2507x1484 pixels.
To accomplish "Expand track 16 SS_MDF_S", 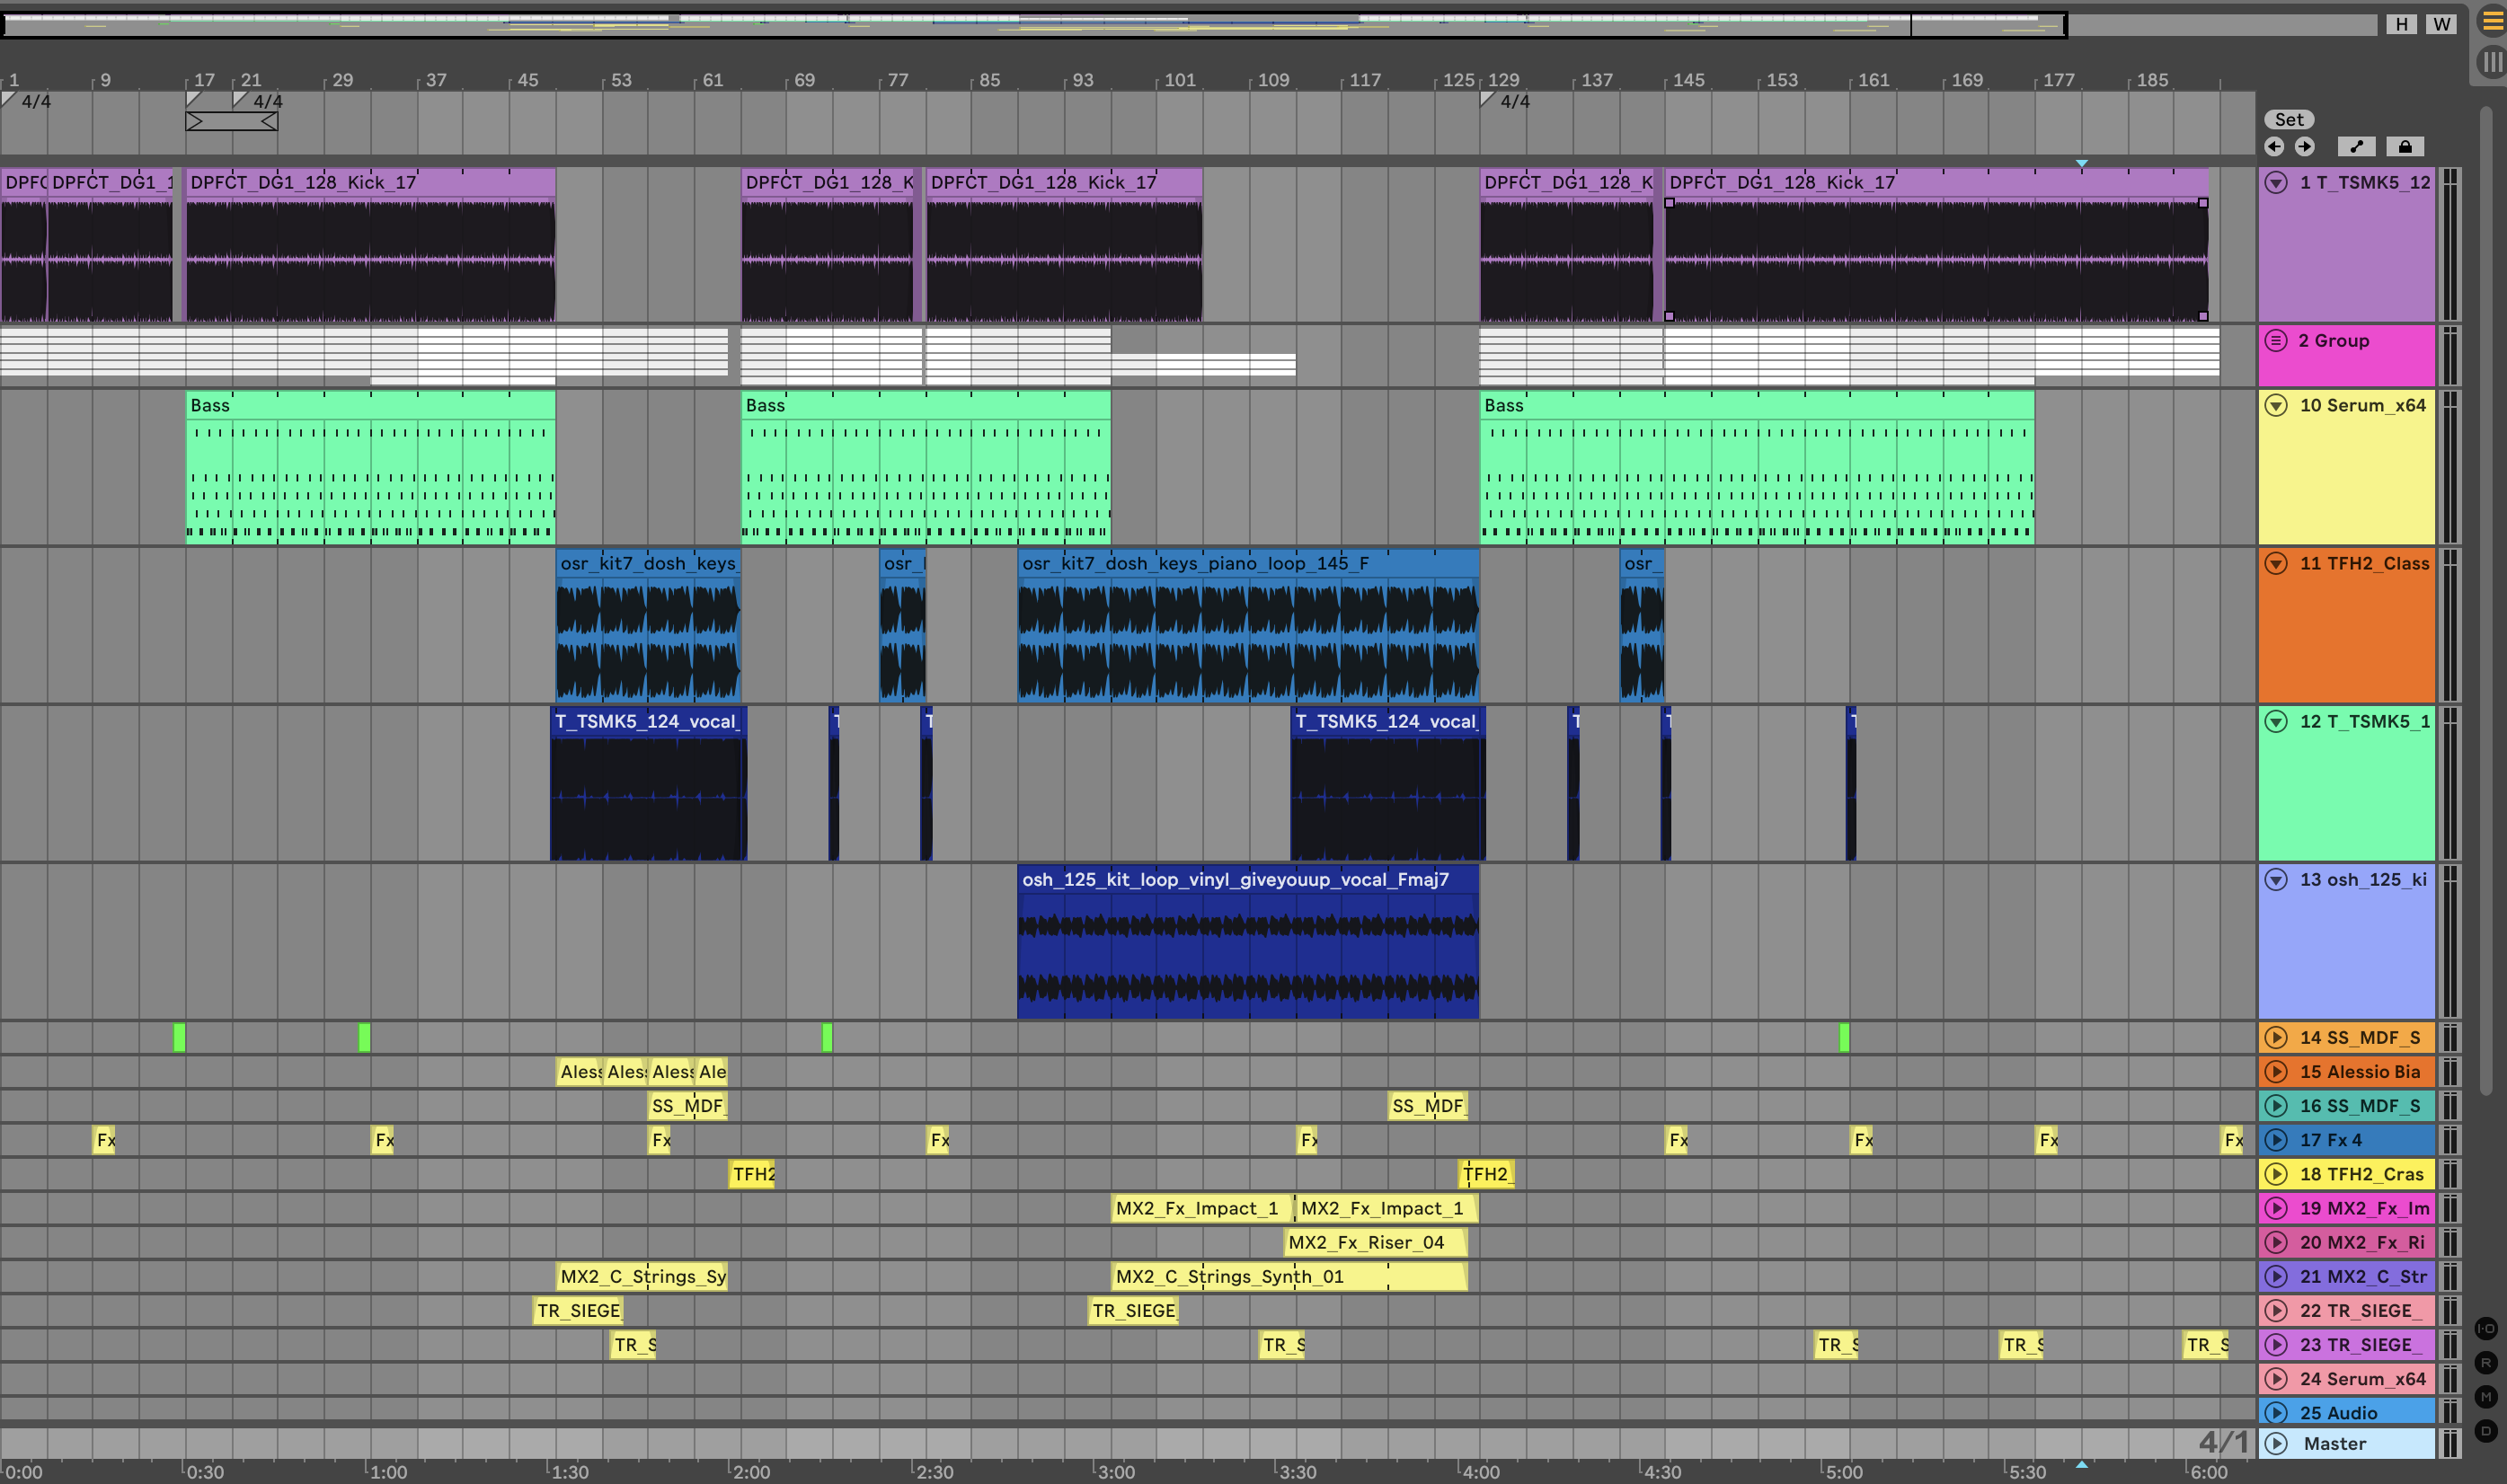I will (2277, 1105).
